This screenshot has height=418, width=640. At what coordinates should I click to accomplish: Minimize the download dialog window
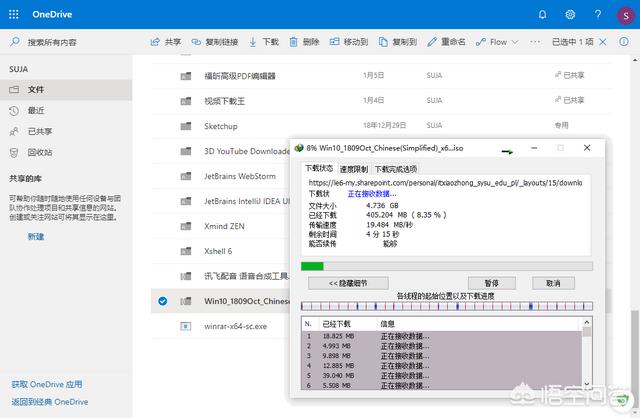tap(534, 148)
